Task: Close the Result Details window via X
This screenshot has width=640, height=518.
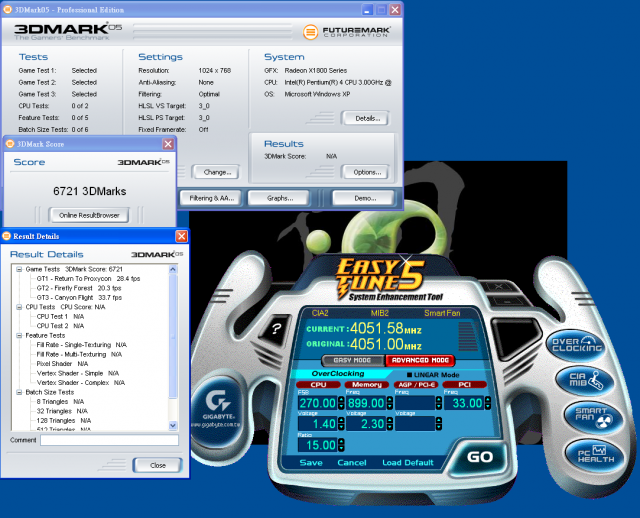Action: coord(181,236)
